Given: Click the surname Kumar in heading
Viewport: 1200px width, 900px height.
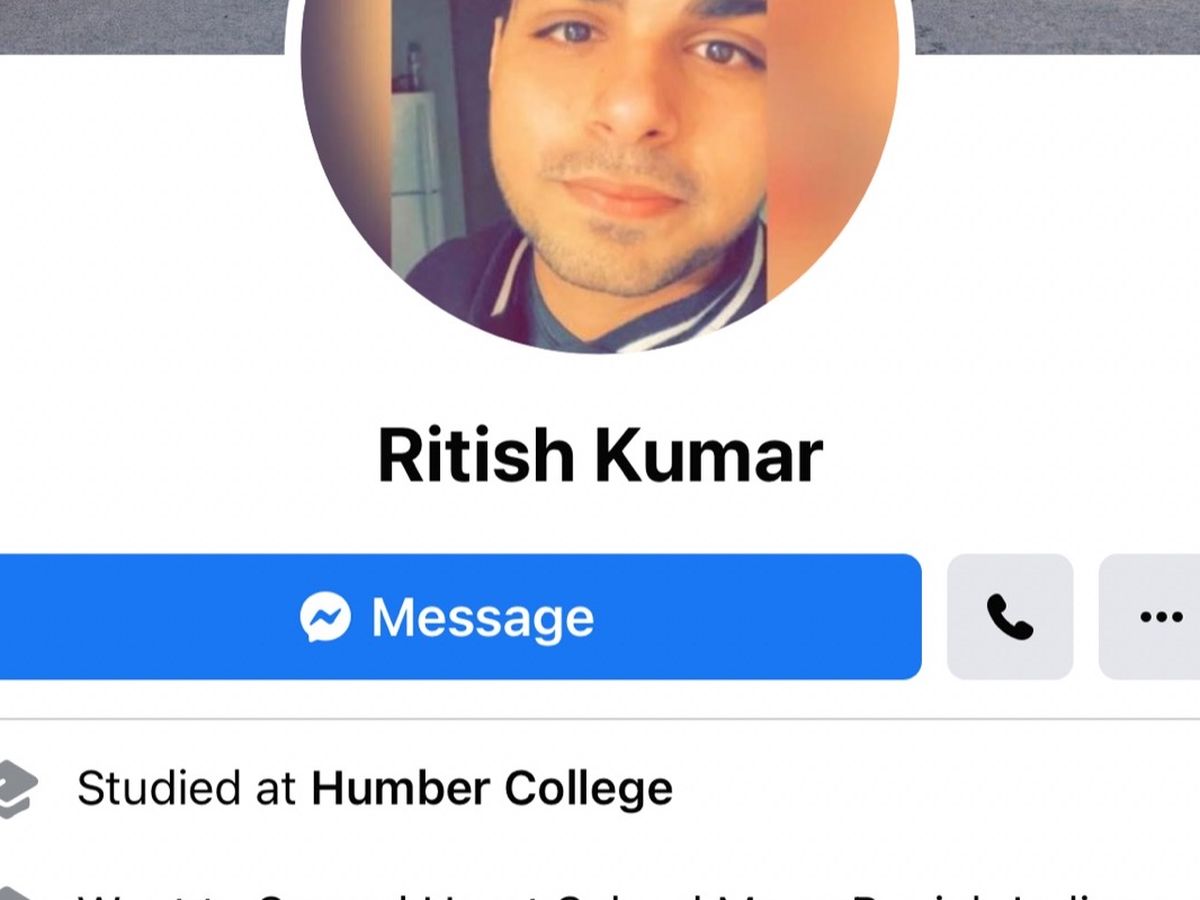Looking at the screenshot, I should pos(709,456).
